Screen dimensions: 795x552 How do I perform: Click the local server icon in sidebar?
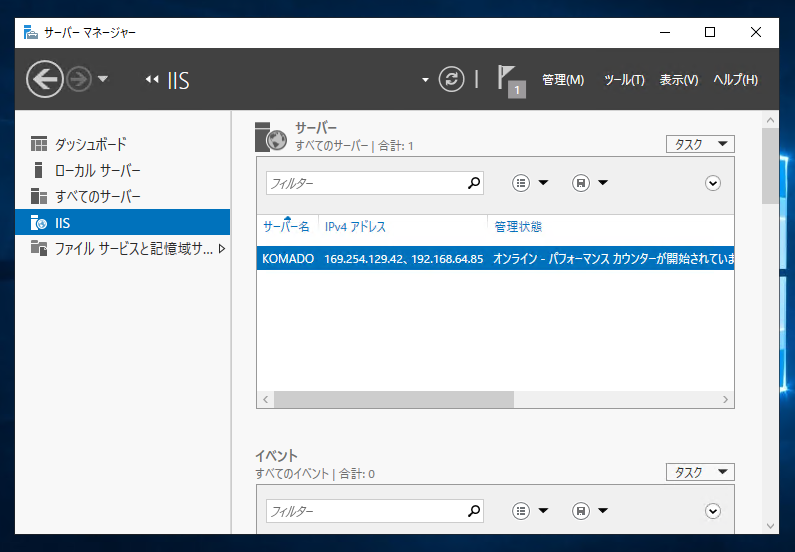click(38, 170)
